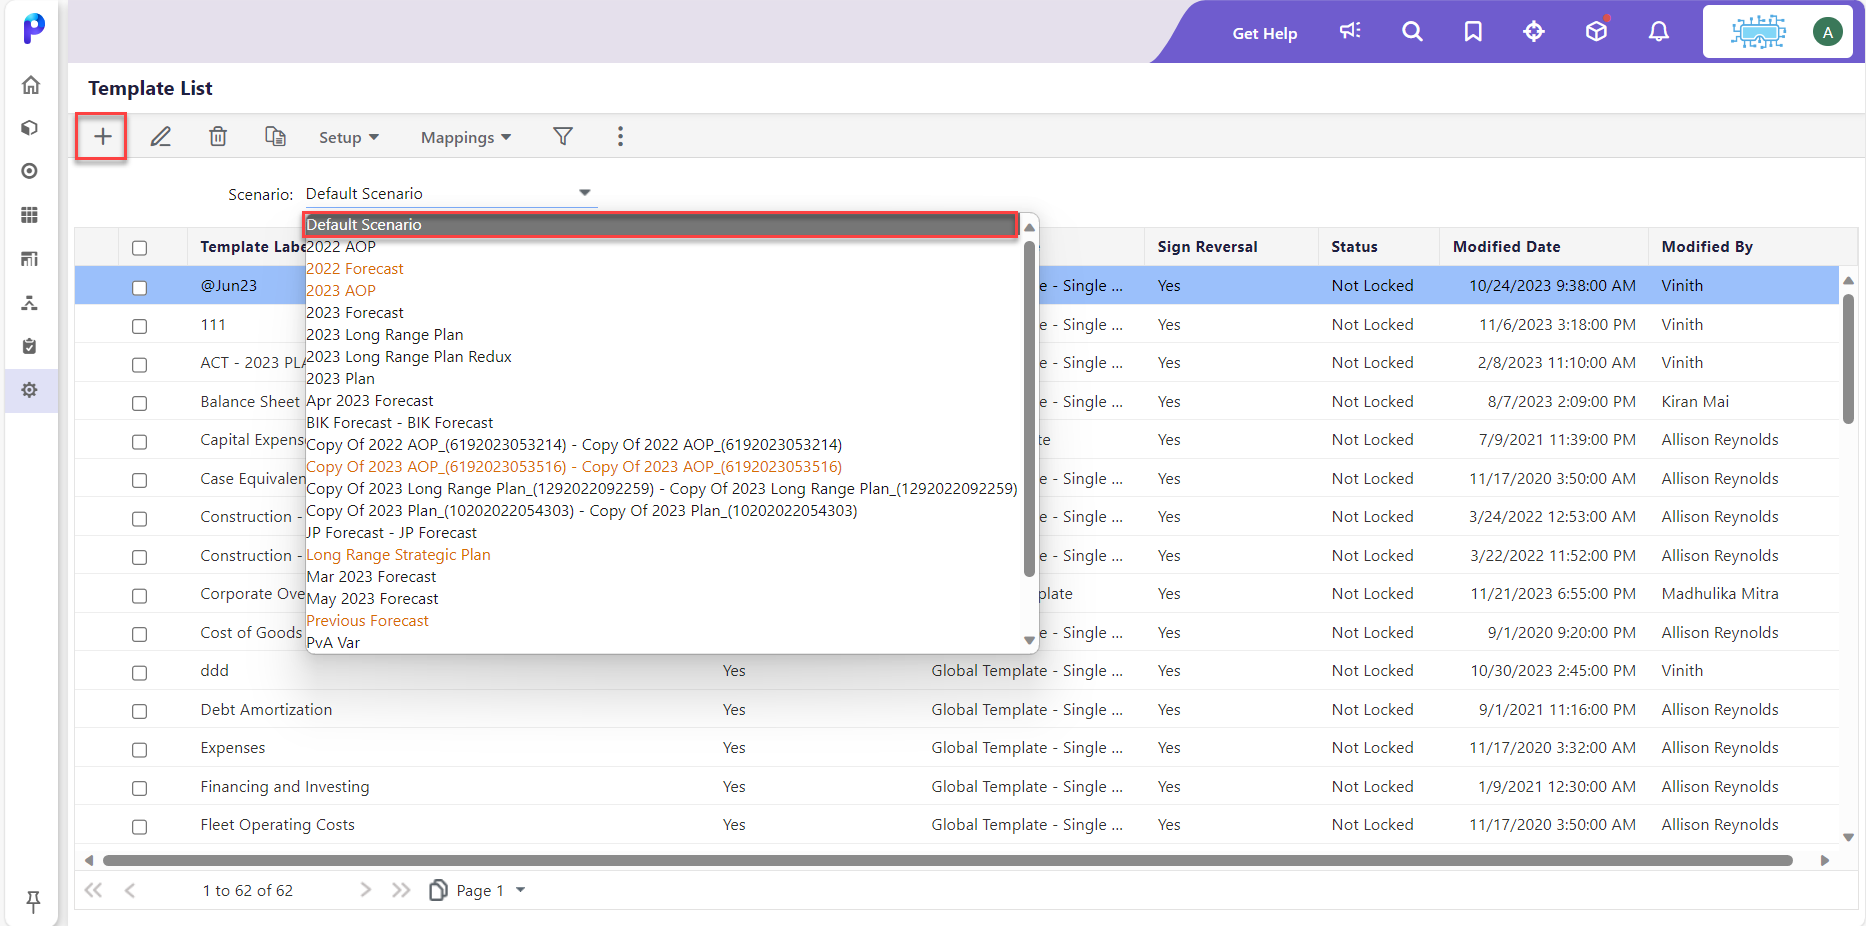Click the Planful logo
Viewport: 1866px width, 926px height.
click(x=33, y=28)
